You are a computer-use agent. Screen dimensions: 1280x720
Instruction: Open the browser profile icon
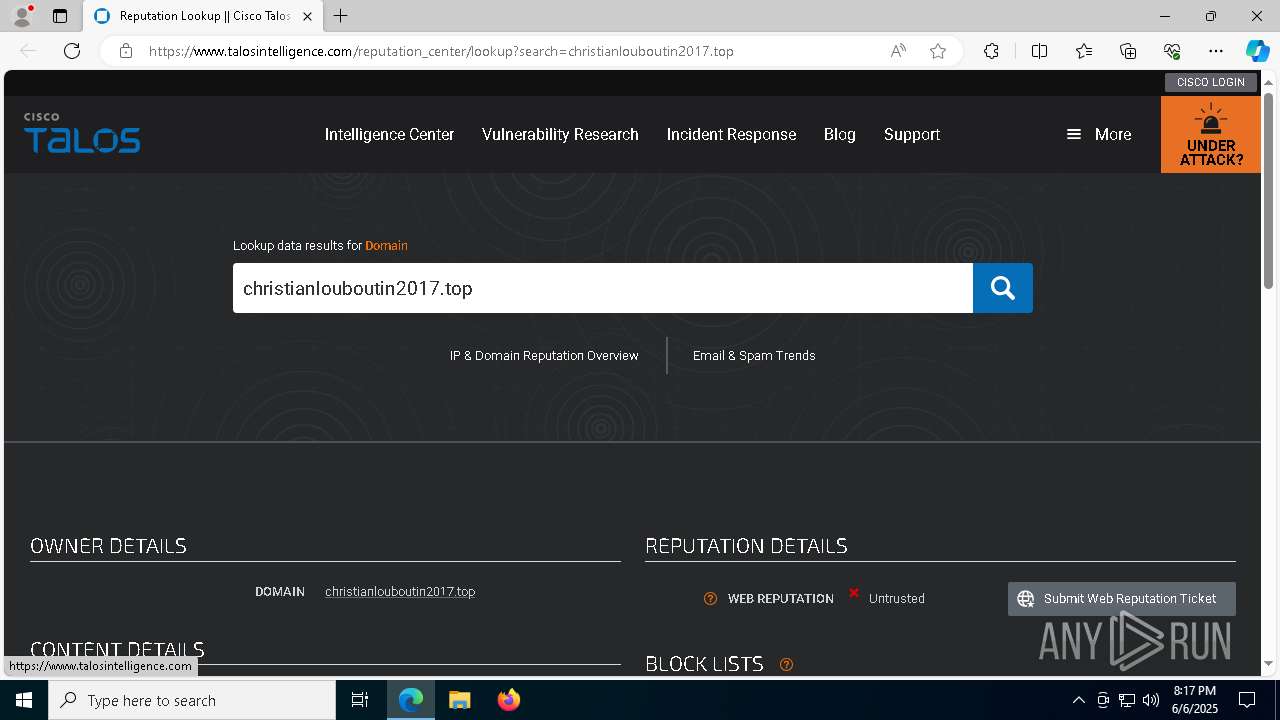(x=21, y=16)
